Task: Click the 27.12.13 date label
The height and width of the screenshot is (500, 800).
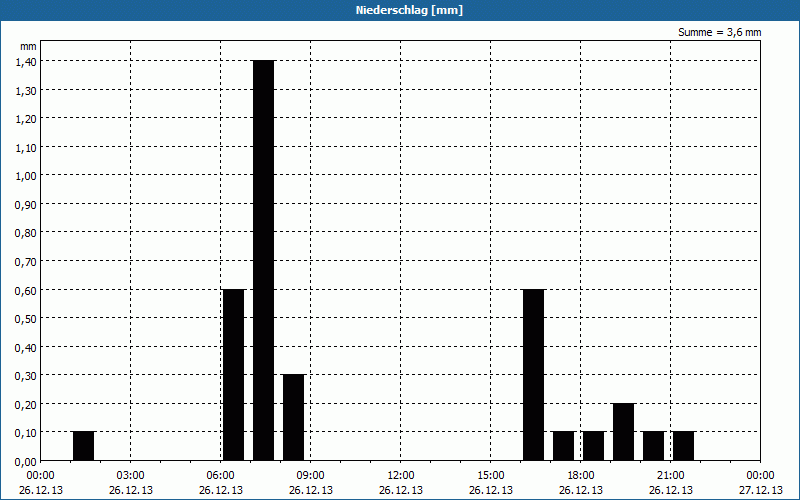Action: pyautogui.click(x=759, y=490)
